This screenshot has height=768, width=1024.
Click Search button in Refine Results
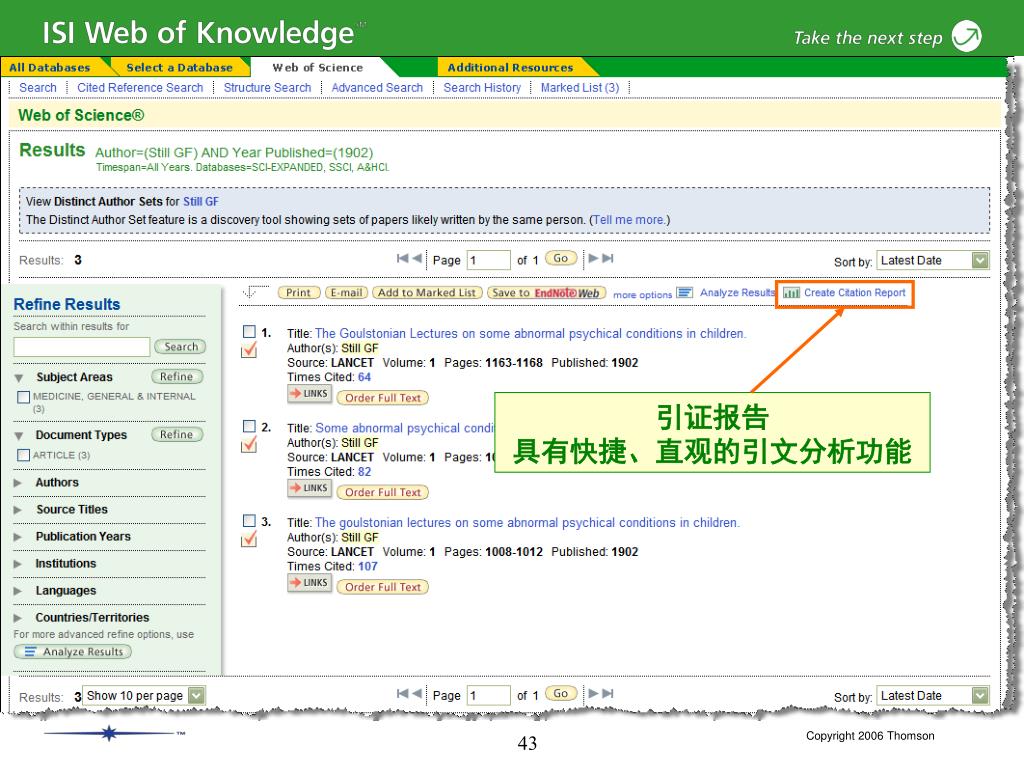[x=181, y=347]
